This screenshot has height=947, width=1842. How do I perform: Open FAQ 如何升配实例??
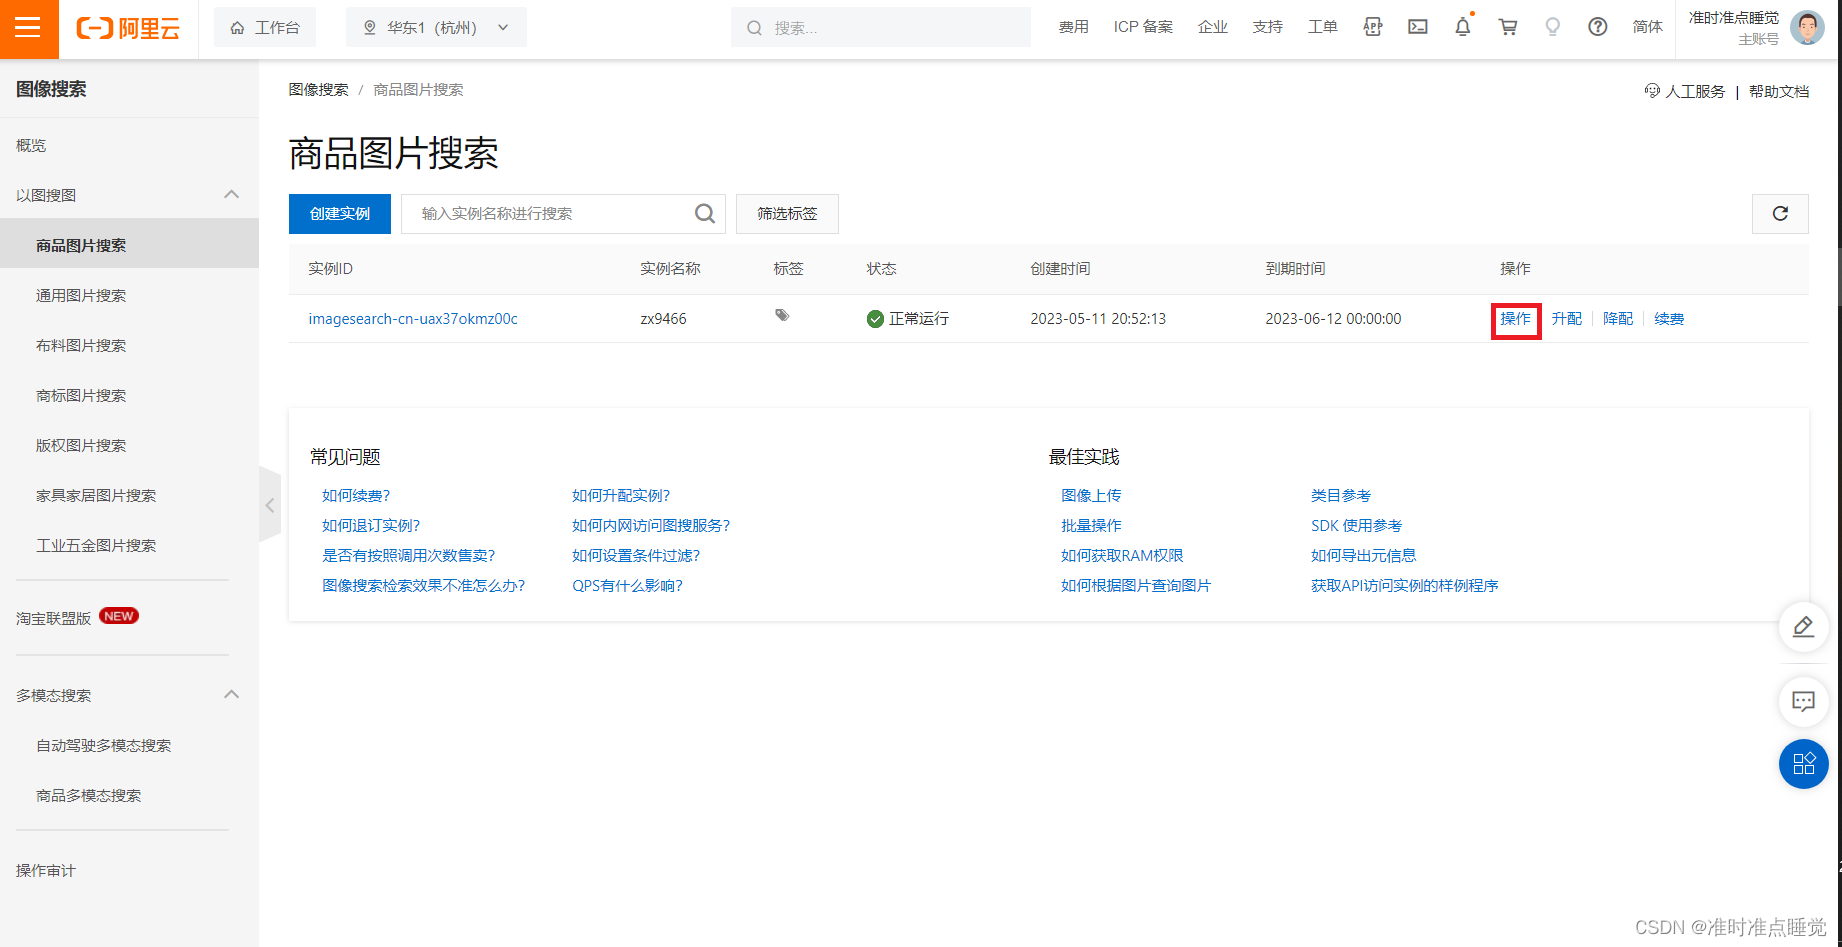621,495
